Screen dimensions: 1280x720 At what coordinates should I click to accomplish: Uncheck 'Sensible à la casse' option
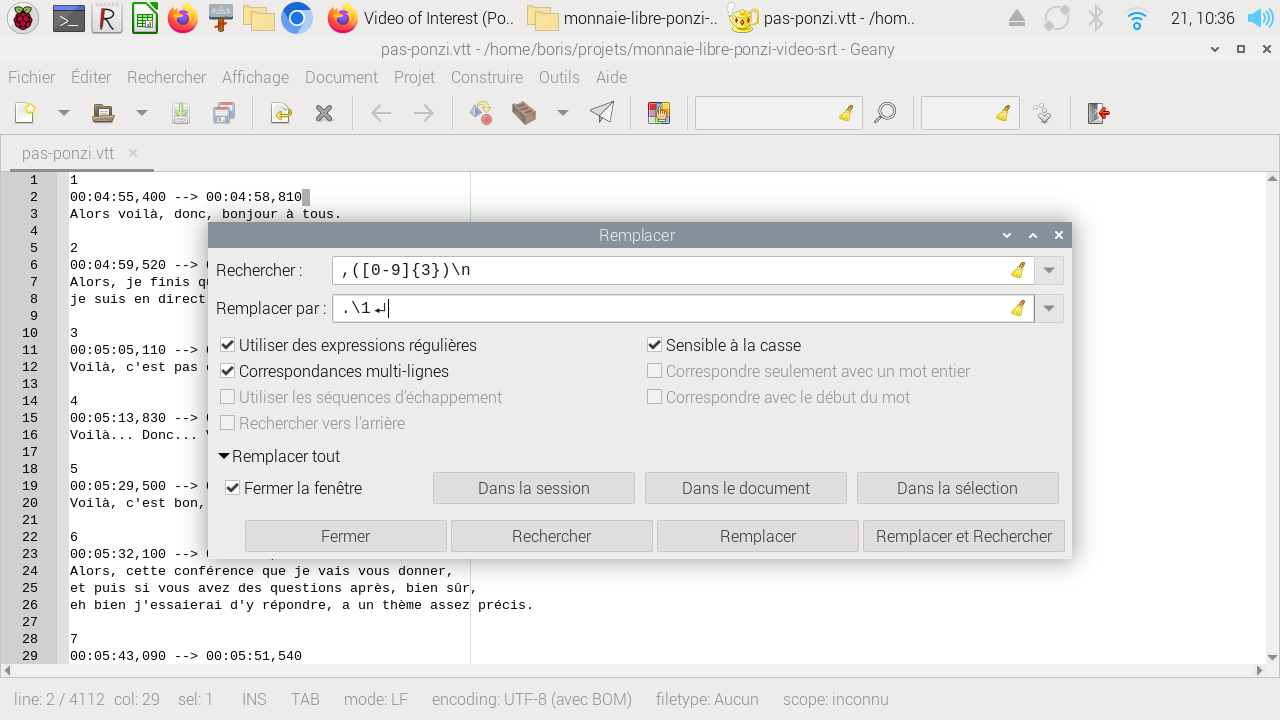click(655, 346)
